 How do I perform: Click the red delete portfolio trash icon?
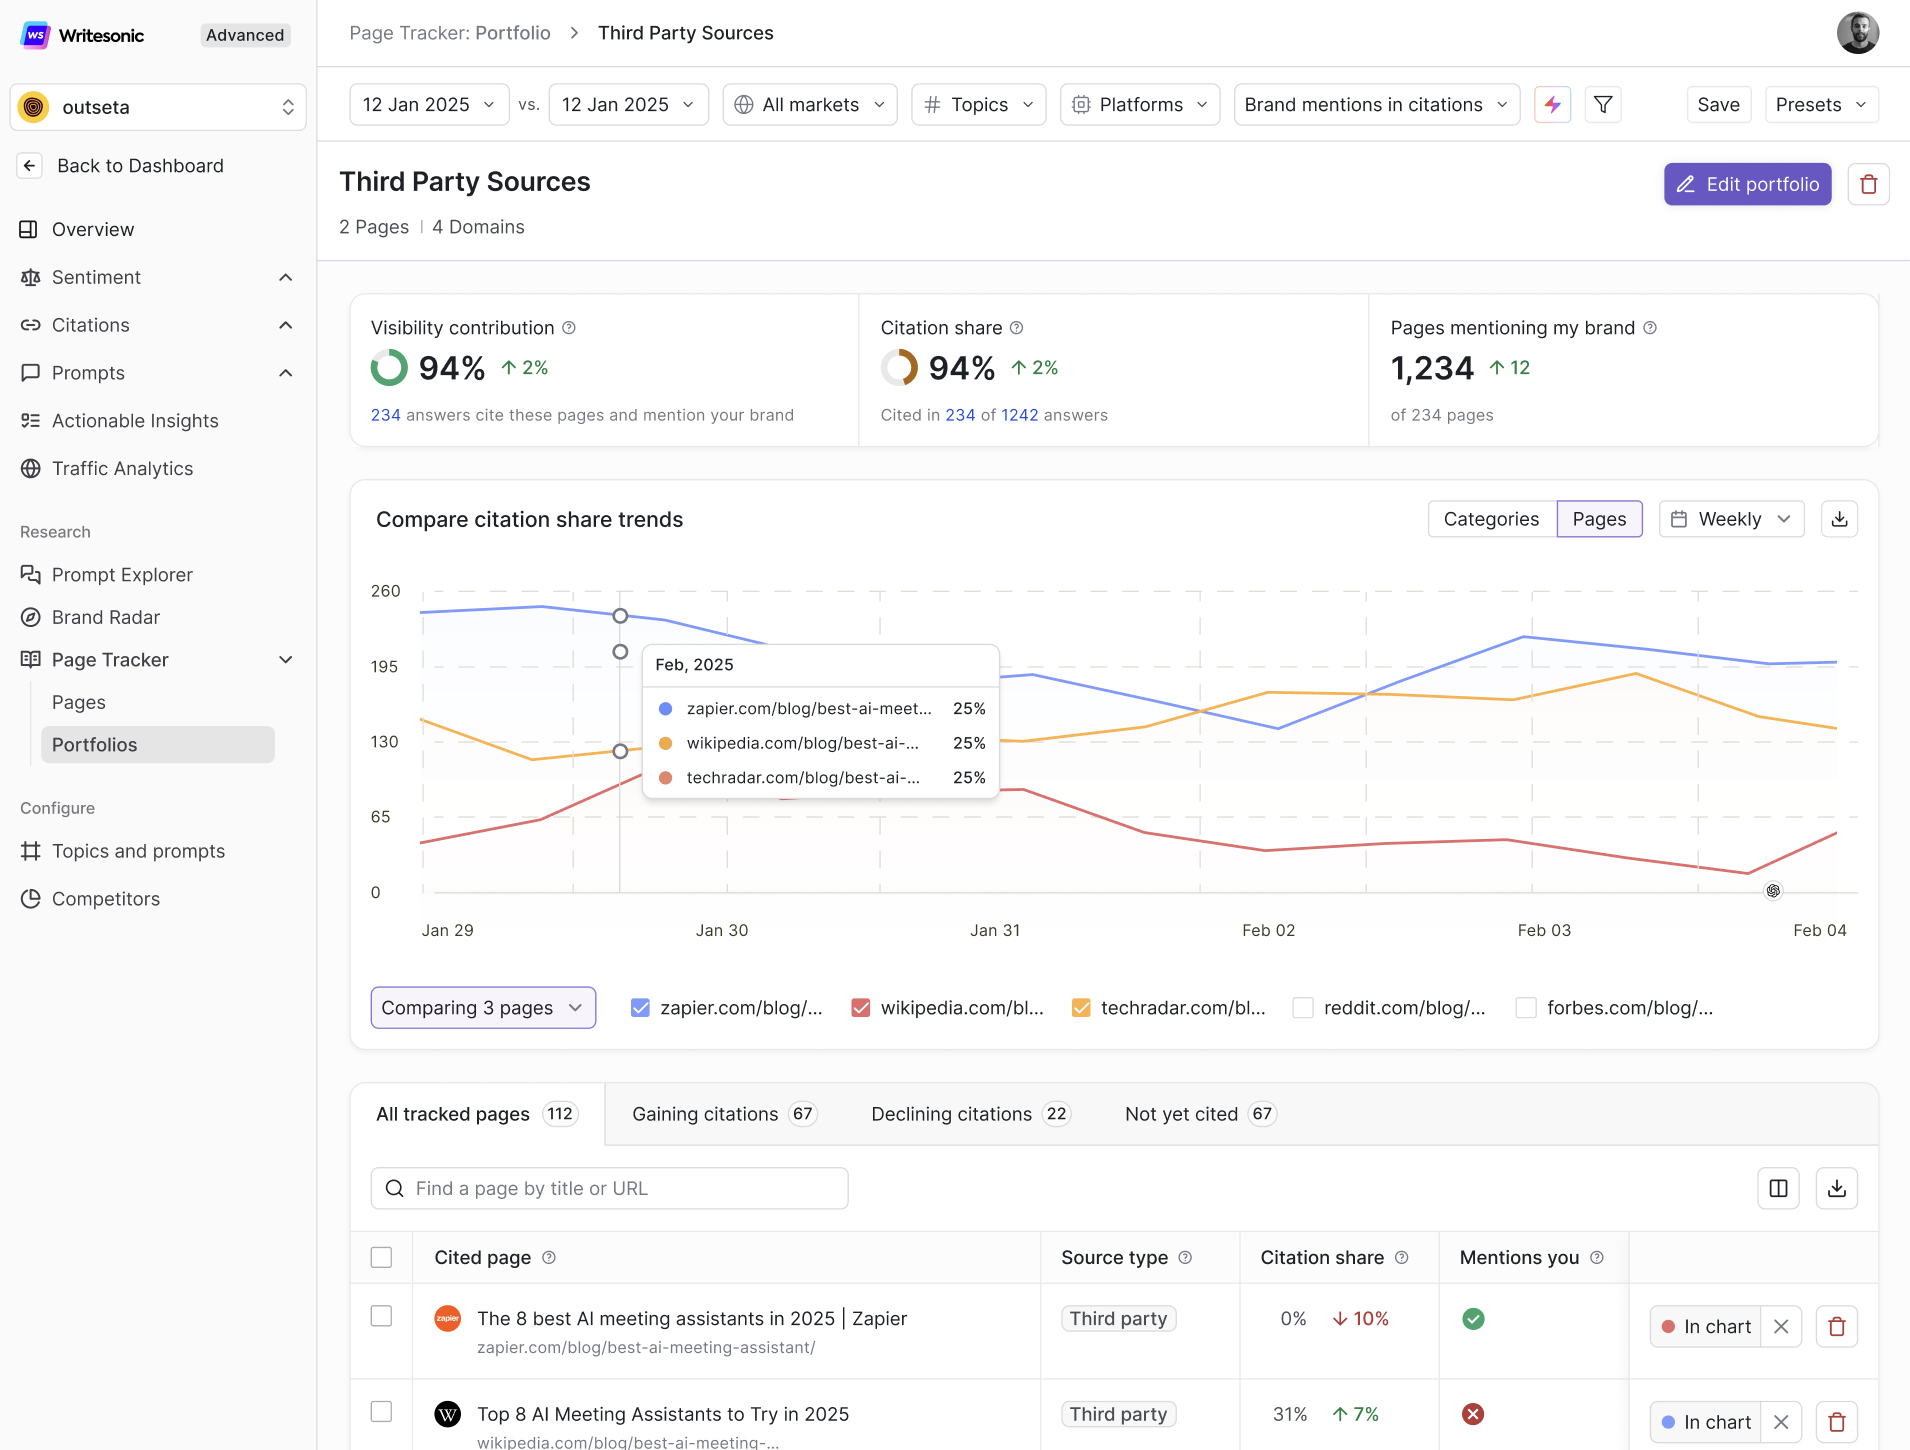pyautogui.click(x=1868, y=184)
